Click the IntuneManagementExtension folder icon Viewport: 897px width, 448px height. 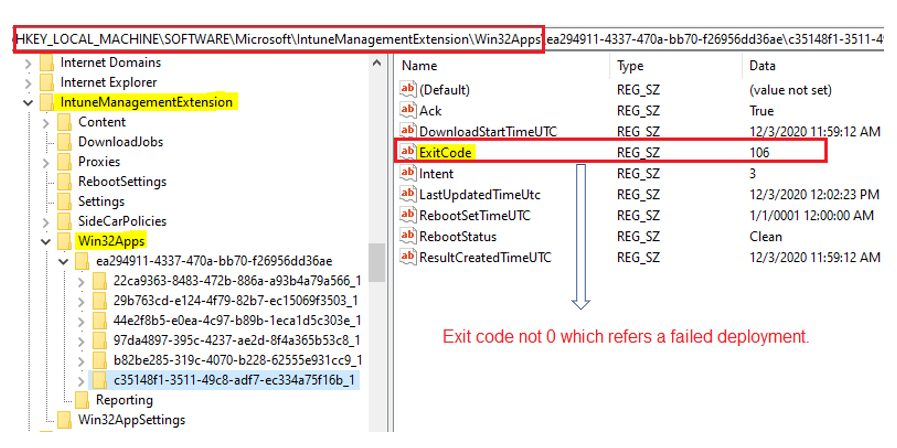point(47,102)
